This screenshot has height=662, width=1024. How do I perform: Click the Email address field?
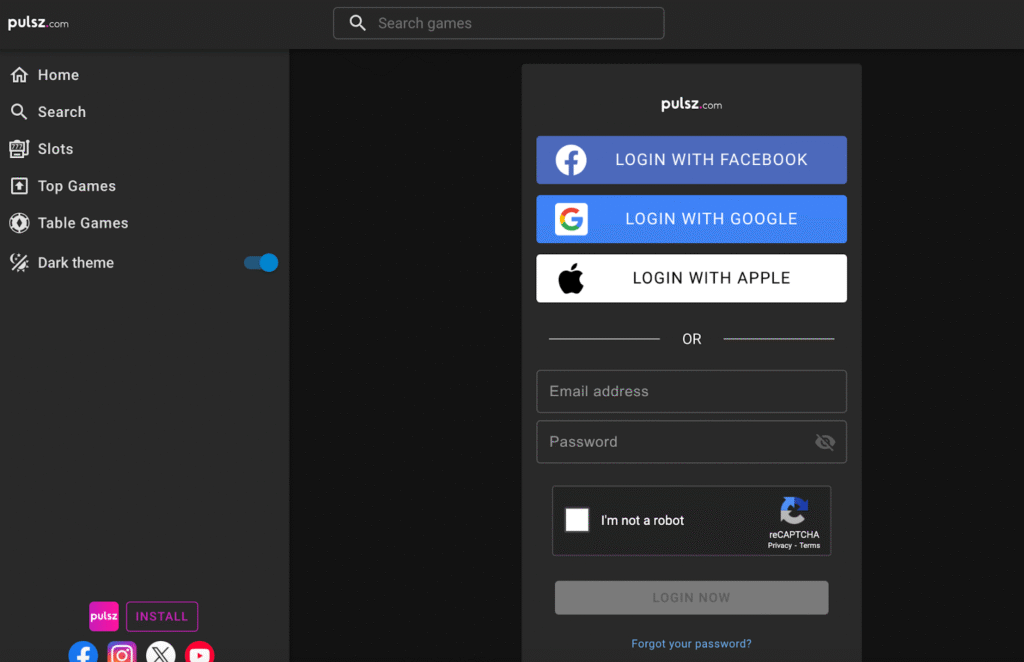[x=691, y=391]
